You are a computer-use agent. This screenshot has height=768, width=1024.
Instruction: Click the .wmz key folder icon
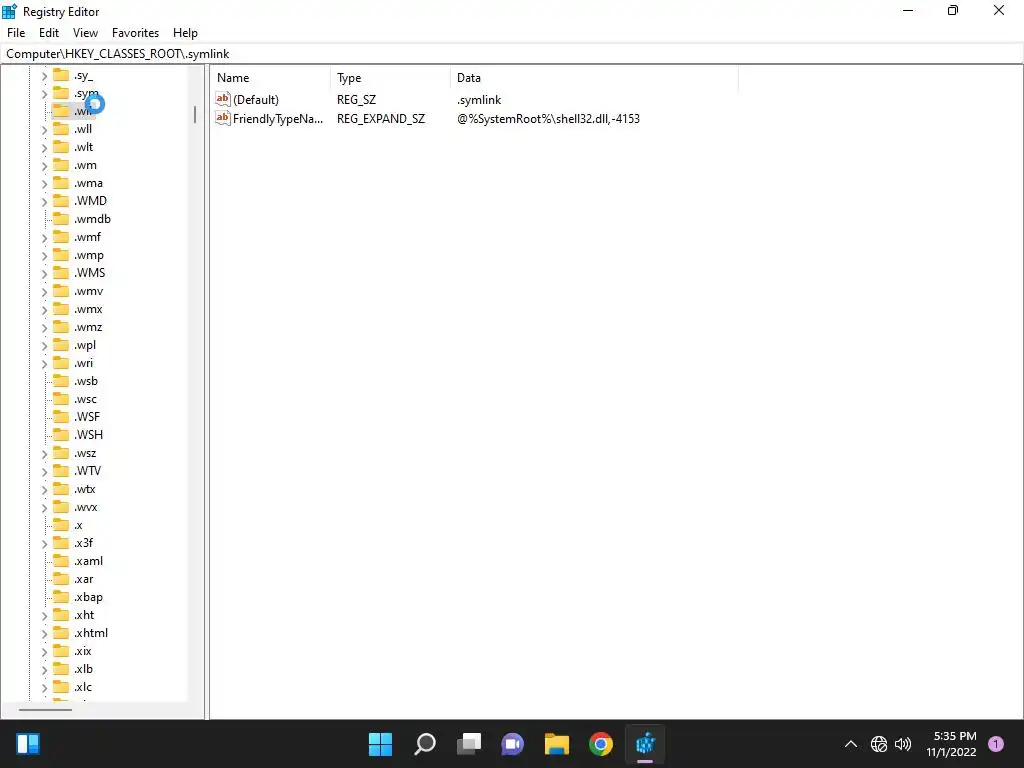pos(61,327)
